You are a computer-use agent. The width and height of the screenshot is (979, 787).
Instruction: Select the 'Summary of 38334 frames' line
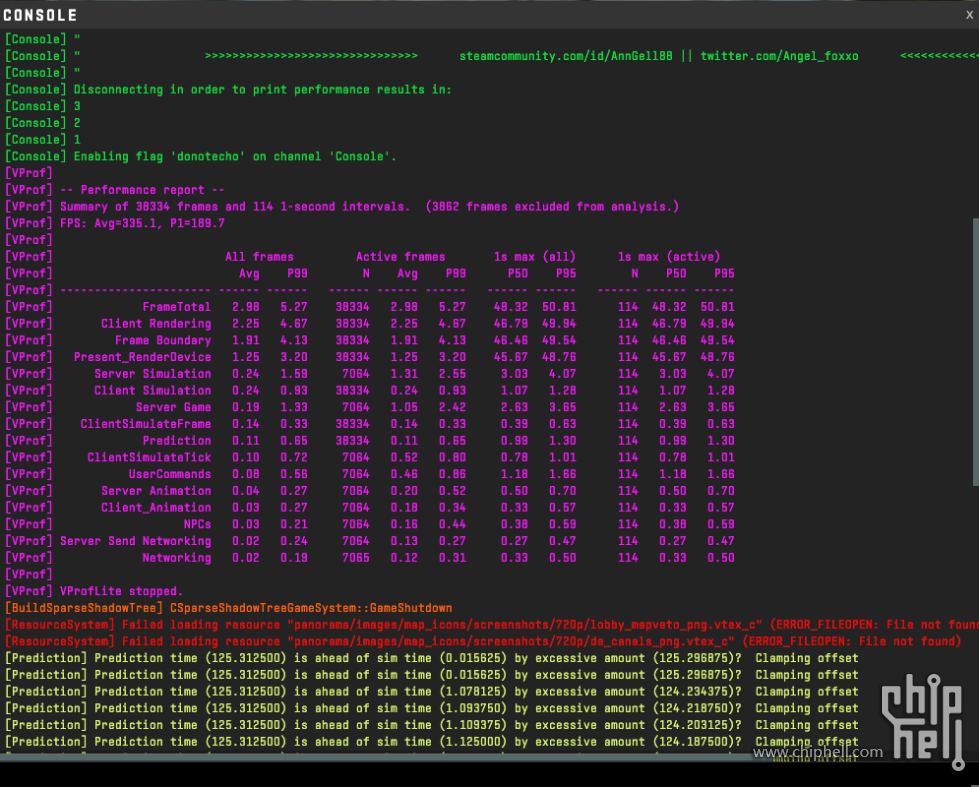[369, 207]
